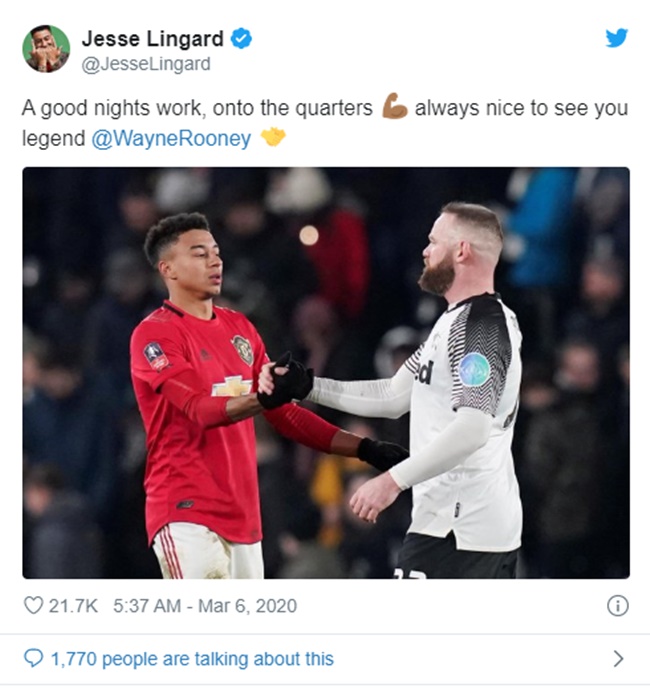The image size is (650, 688).
Task: Click the flexed biceps emoji
Action: tap(394, 106)
